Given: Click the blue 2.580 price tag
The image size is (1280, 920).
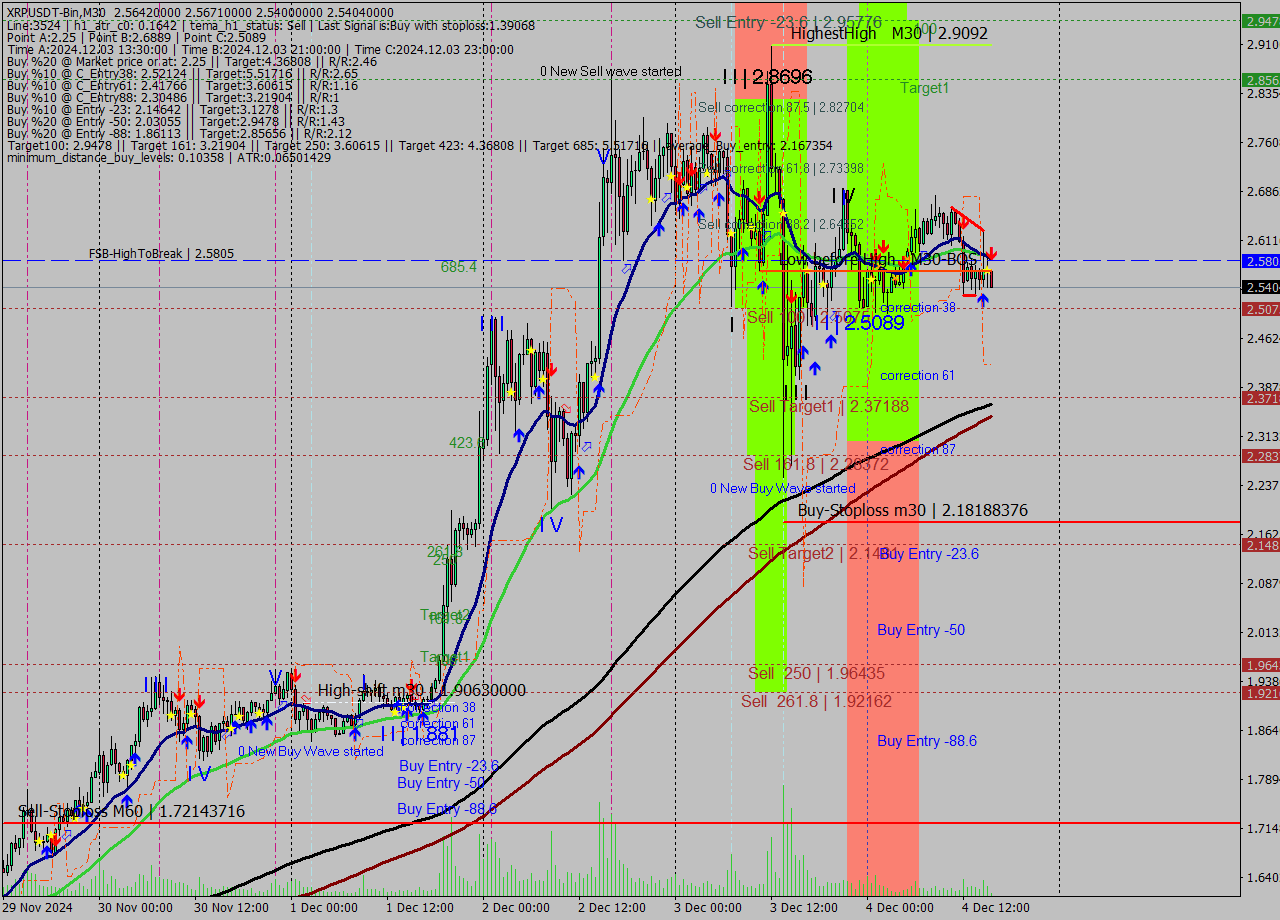Looking at the screenshot, I should 1260,260.
